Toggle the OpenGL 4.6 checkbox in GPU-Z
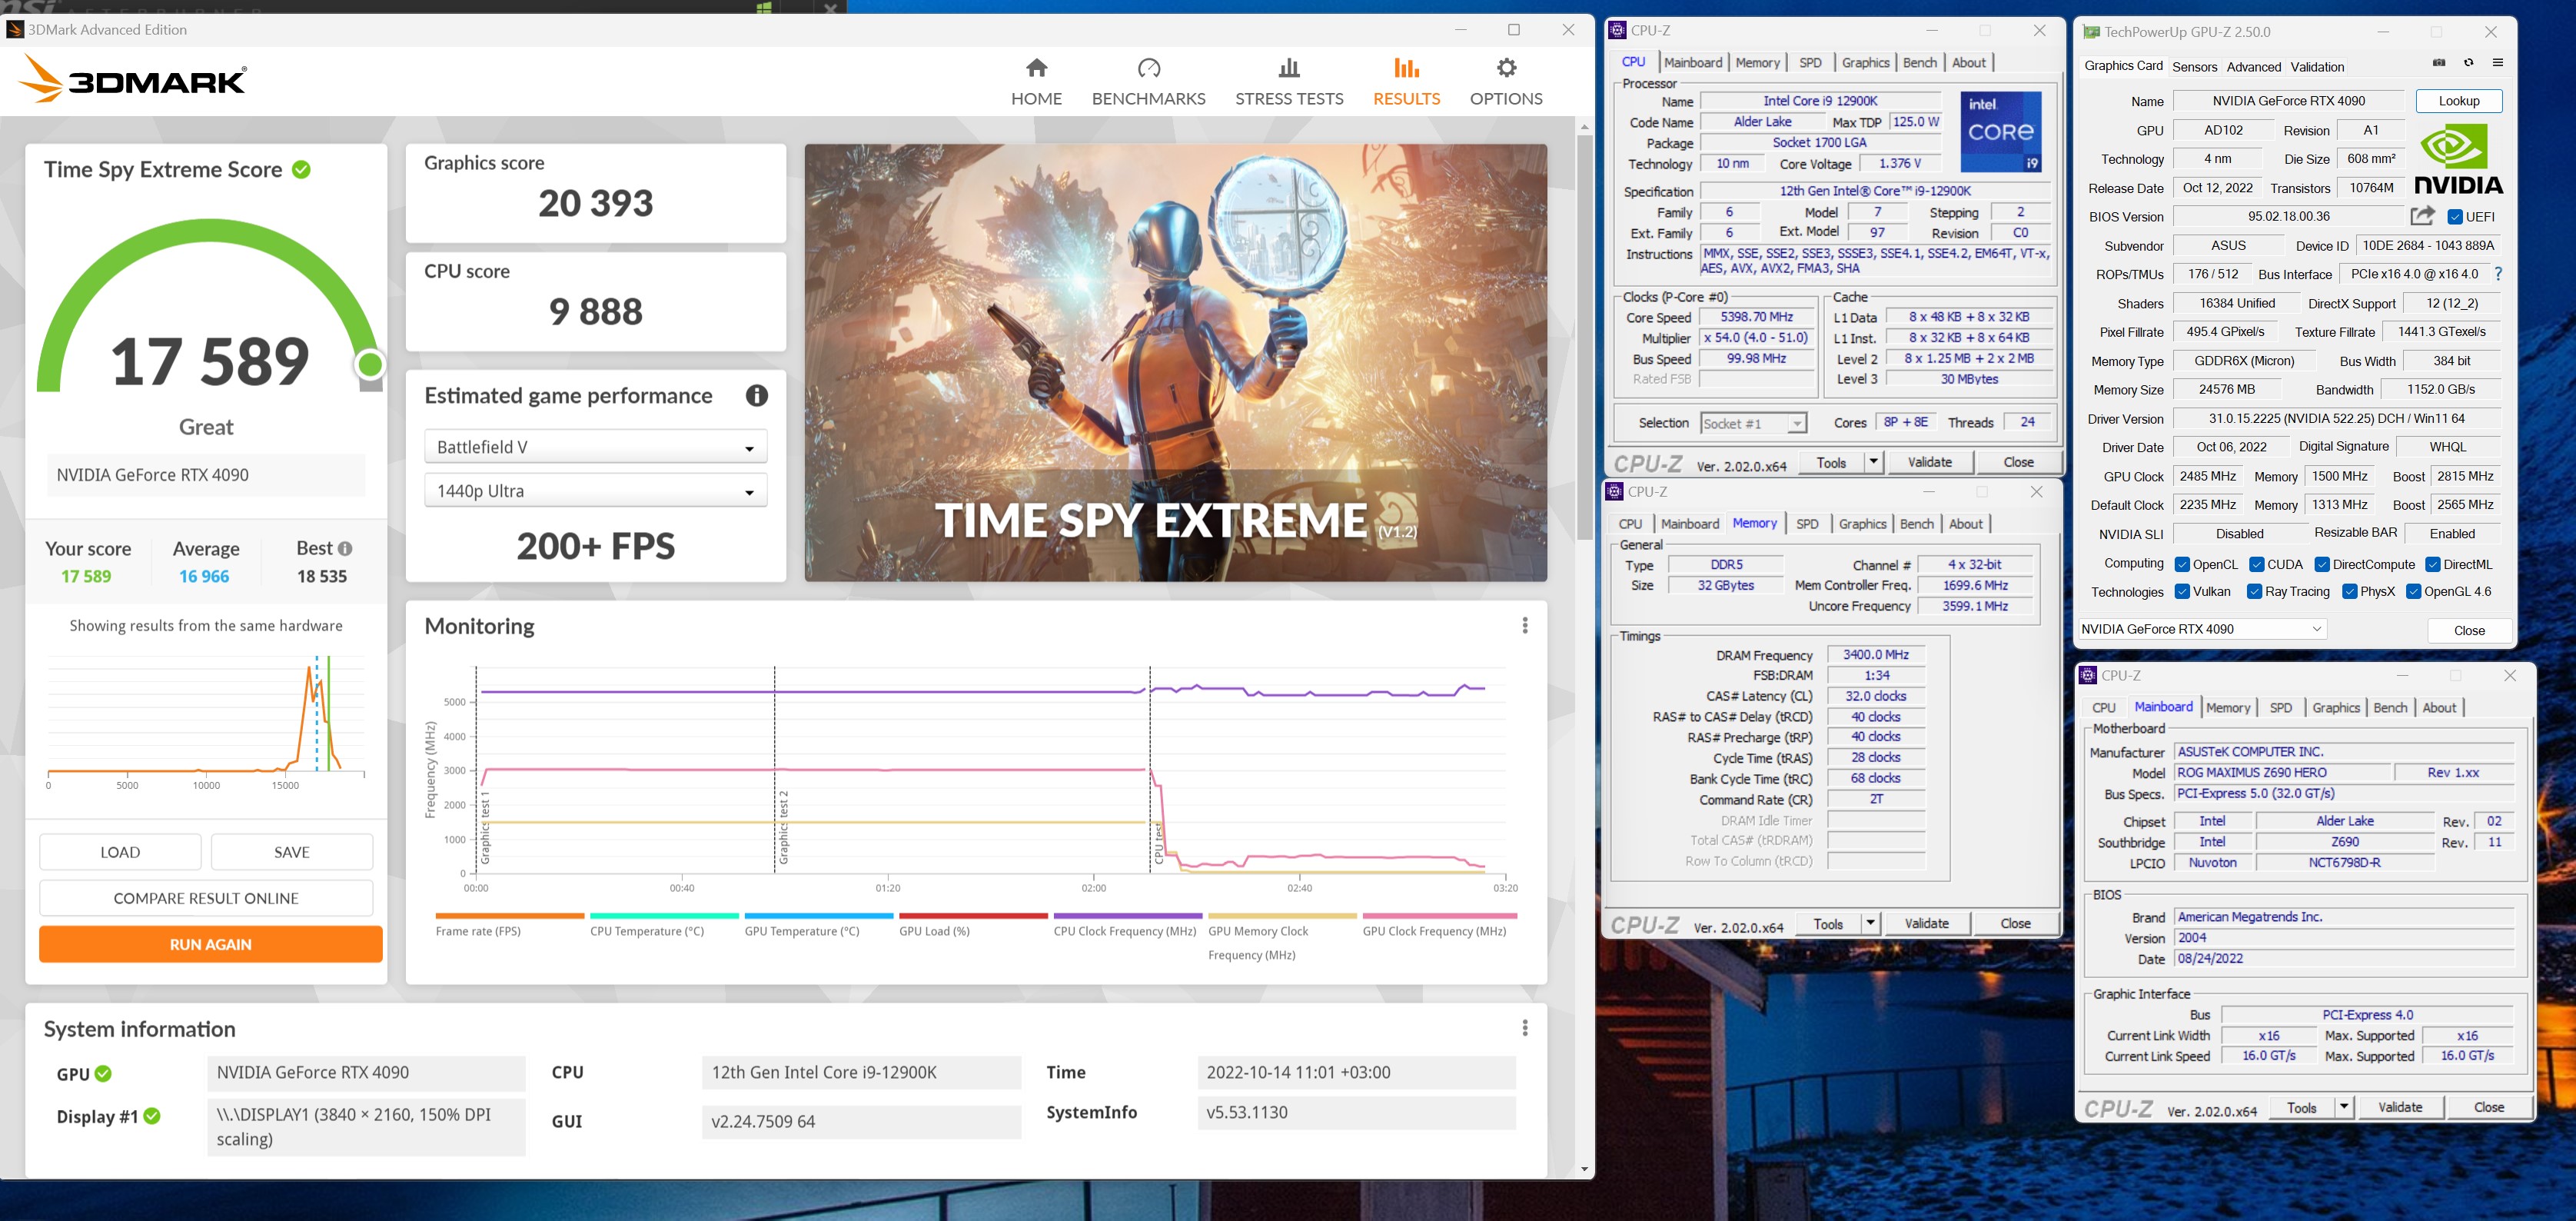The image size is (2576, 1221). point(2413,592)
